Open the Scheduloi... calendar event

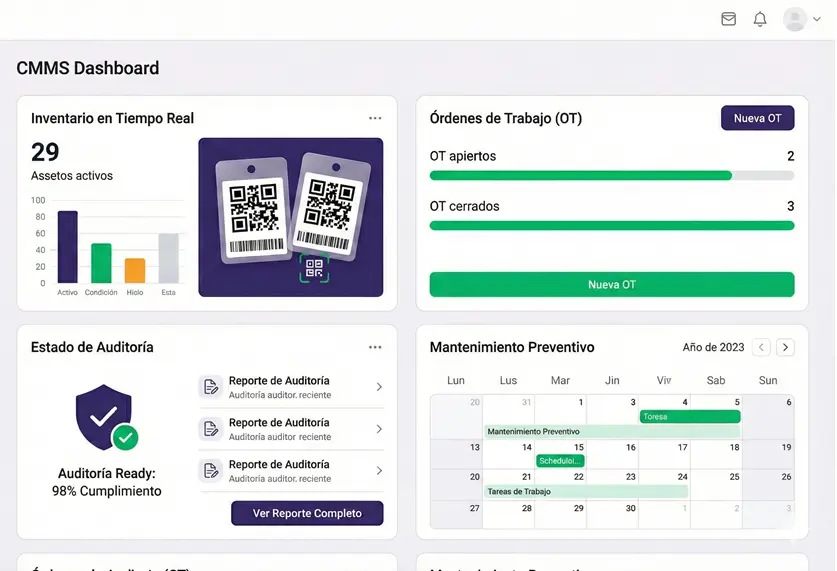560,461
